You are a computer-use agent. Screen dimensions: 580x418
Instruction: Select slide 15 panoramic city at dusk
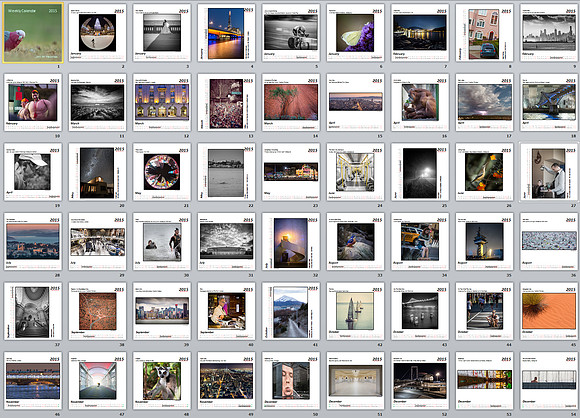click(x=355, y=102)
